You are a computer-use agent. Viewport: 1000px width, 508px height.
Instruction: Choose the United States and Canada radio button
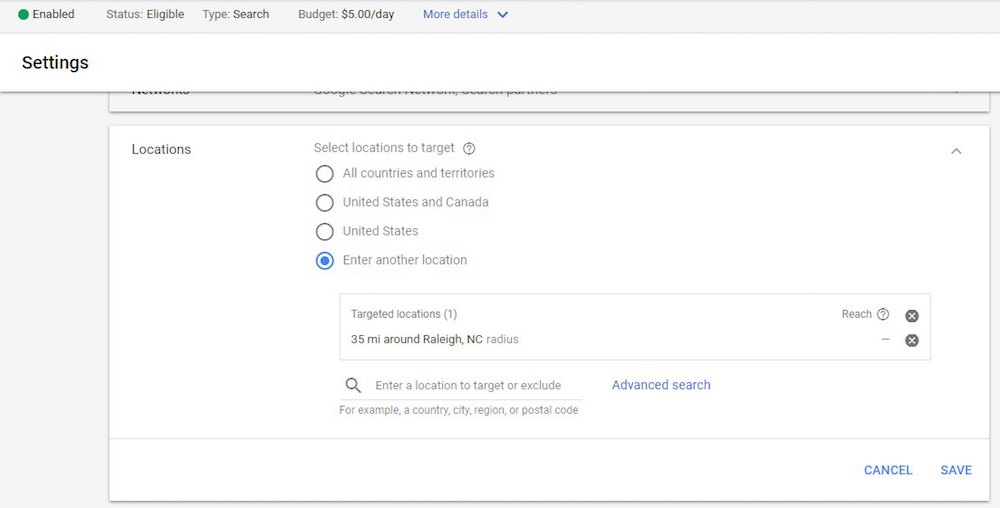coord(324,203)
